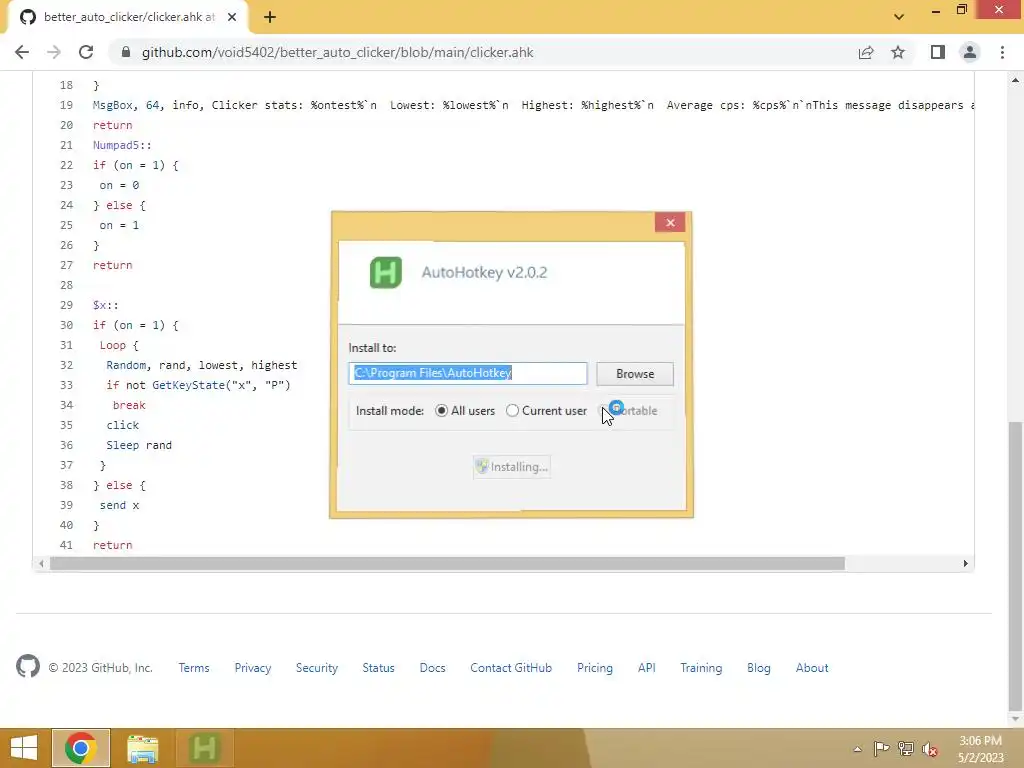
Task: Click the Browse button
Action: (635, 374)
